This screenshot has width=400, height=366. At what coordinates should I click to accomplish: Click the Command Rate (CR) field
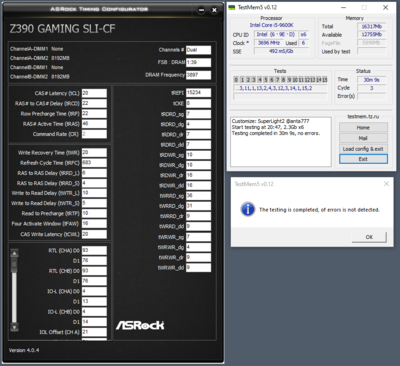click(94, 134)
